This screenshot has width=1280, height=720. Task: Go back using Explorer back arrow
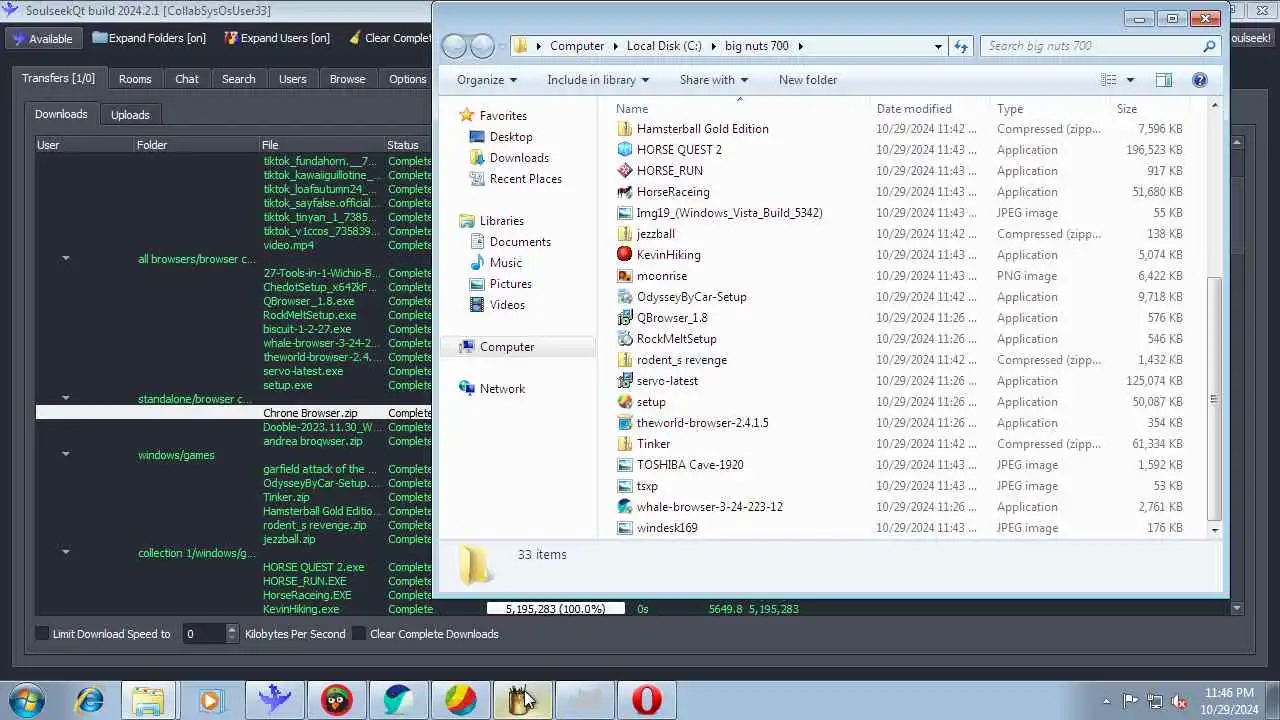(454, 46)
